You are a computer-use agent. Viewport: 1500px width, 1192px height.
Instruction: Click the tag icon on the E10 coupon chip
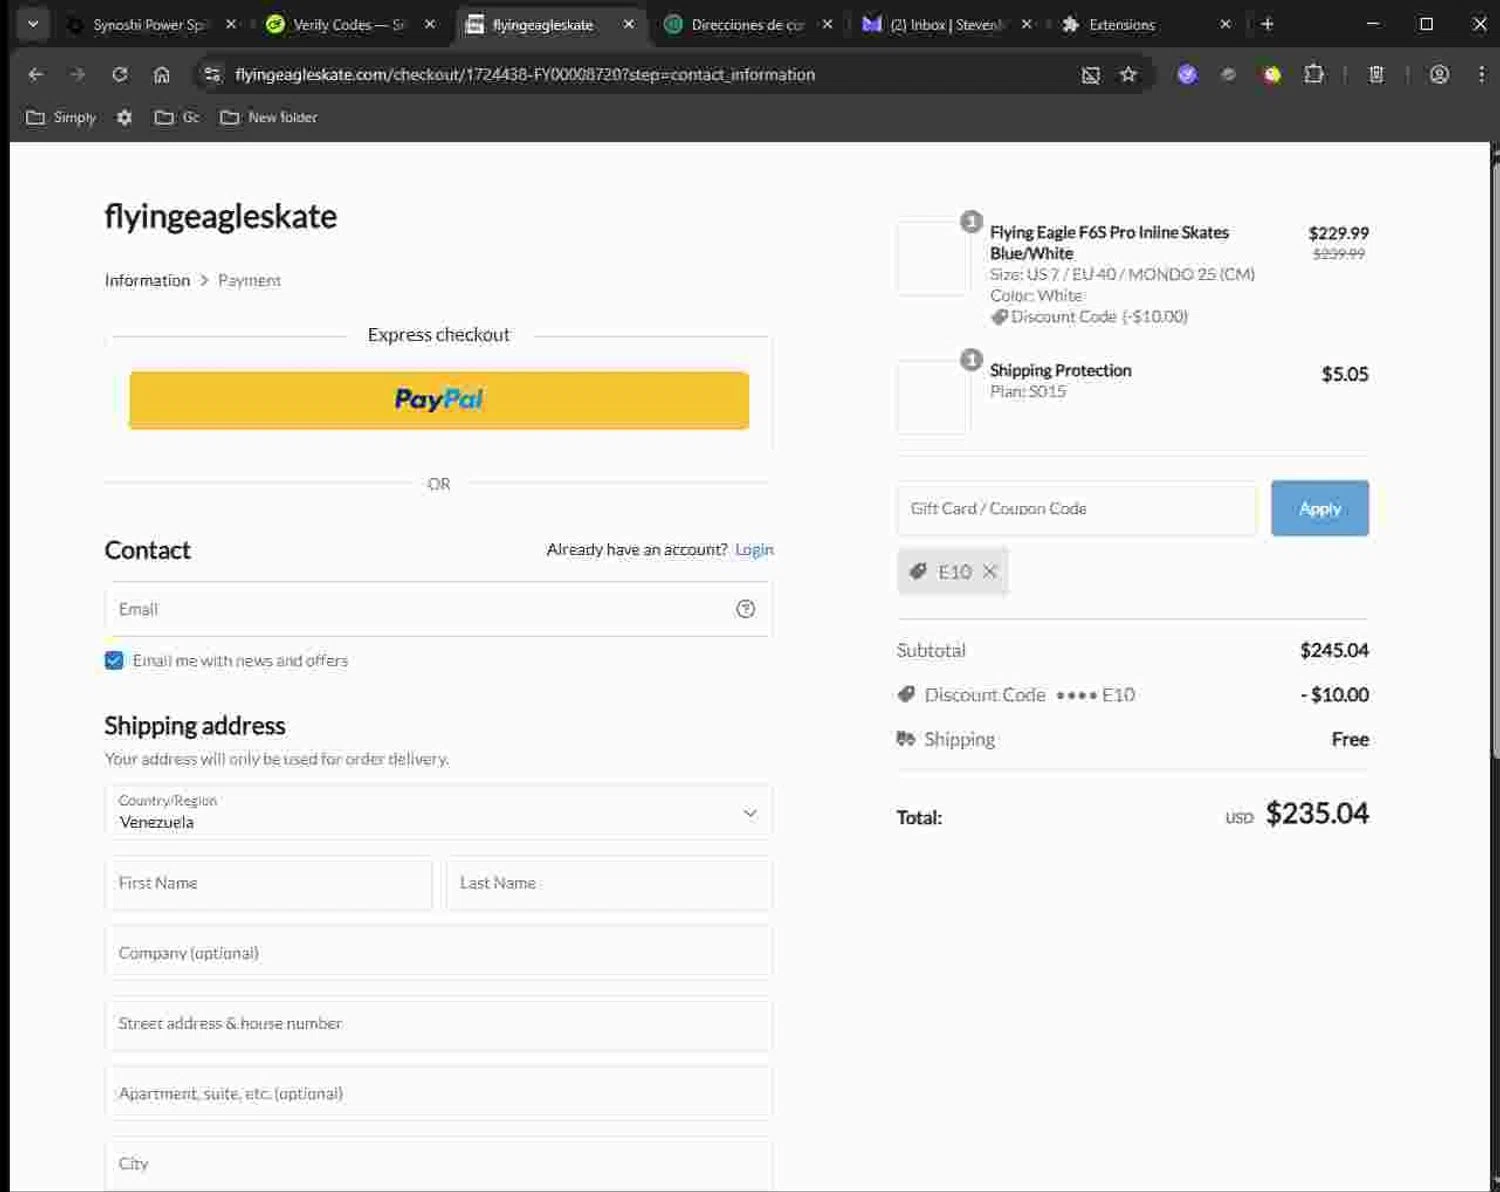917,571
